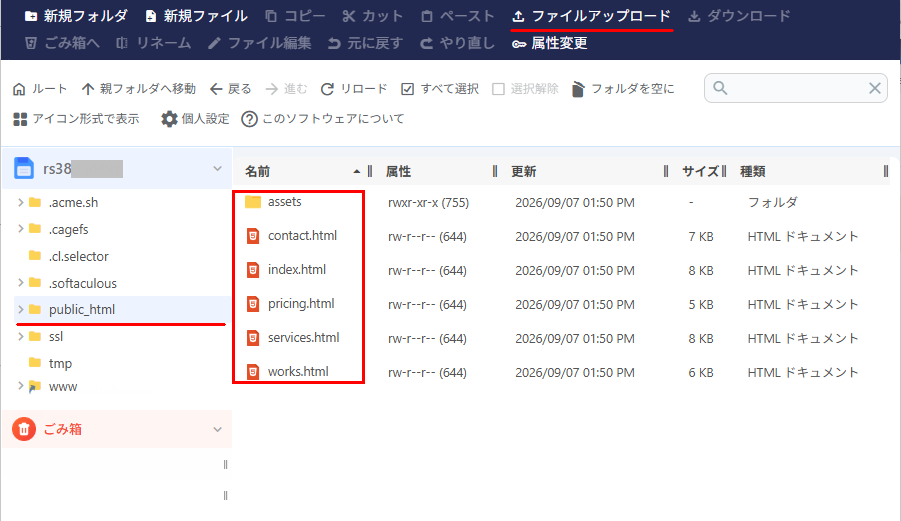Select pricing.html file
This screenshot has height=521, width=901.
(301, 304)
